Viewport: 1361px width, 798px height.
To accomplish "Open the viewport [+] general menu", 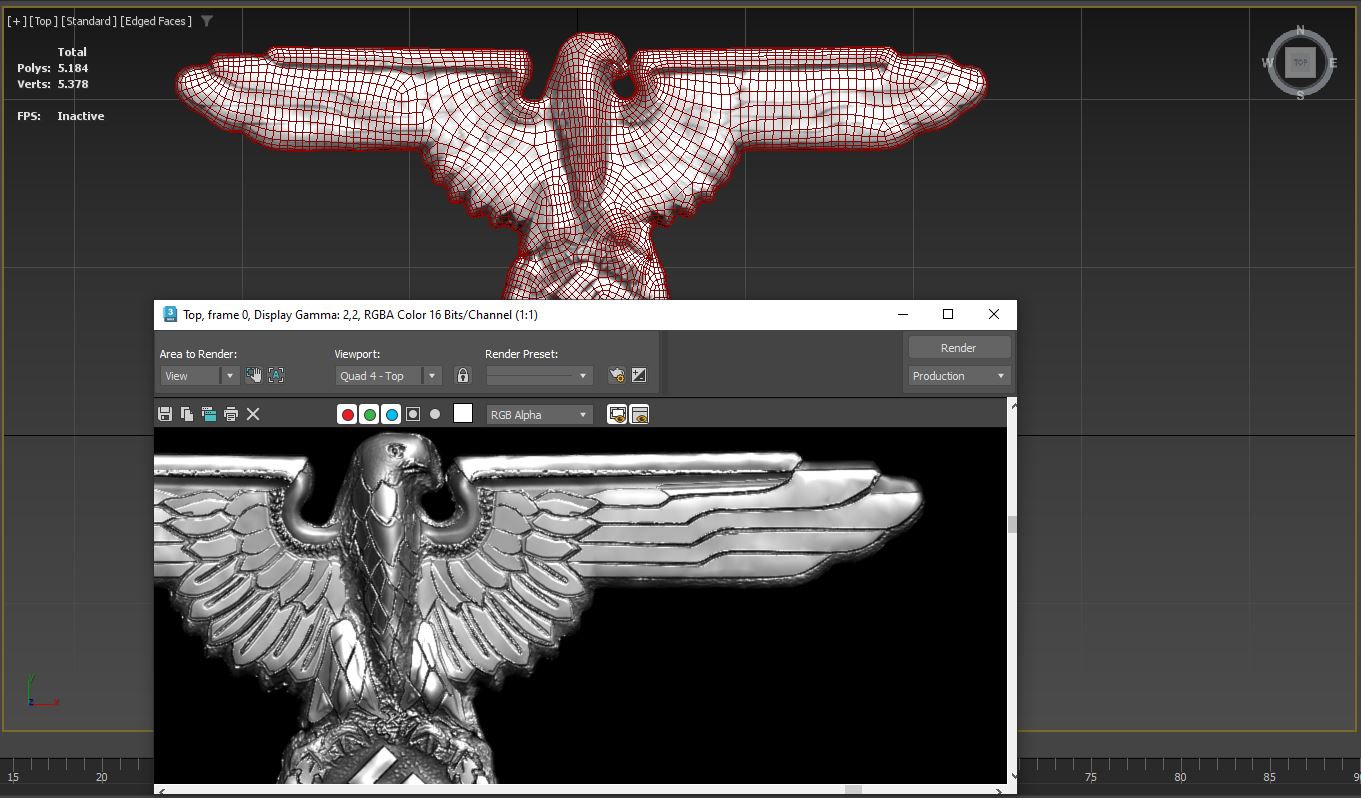I will 17,21.
